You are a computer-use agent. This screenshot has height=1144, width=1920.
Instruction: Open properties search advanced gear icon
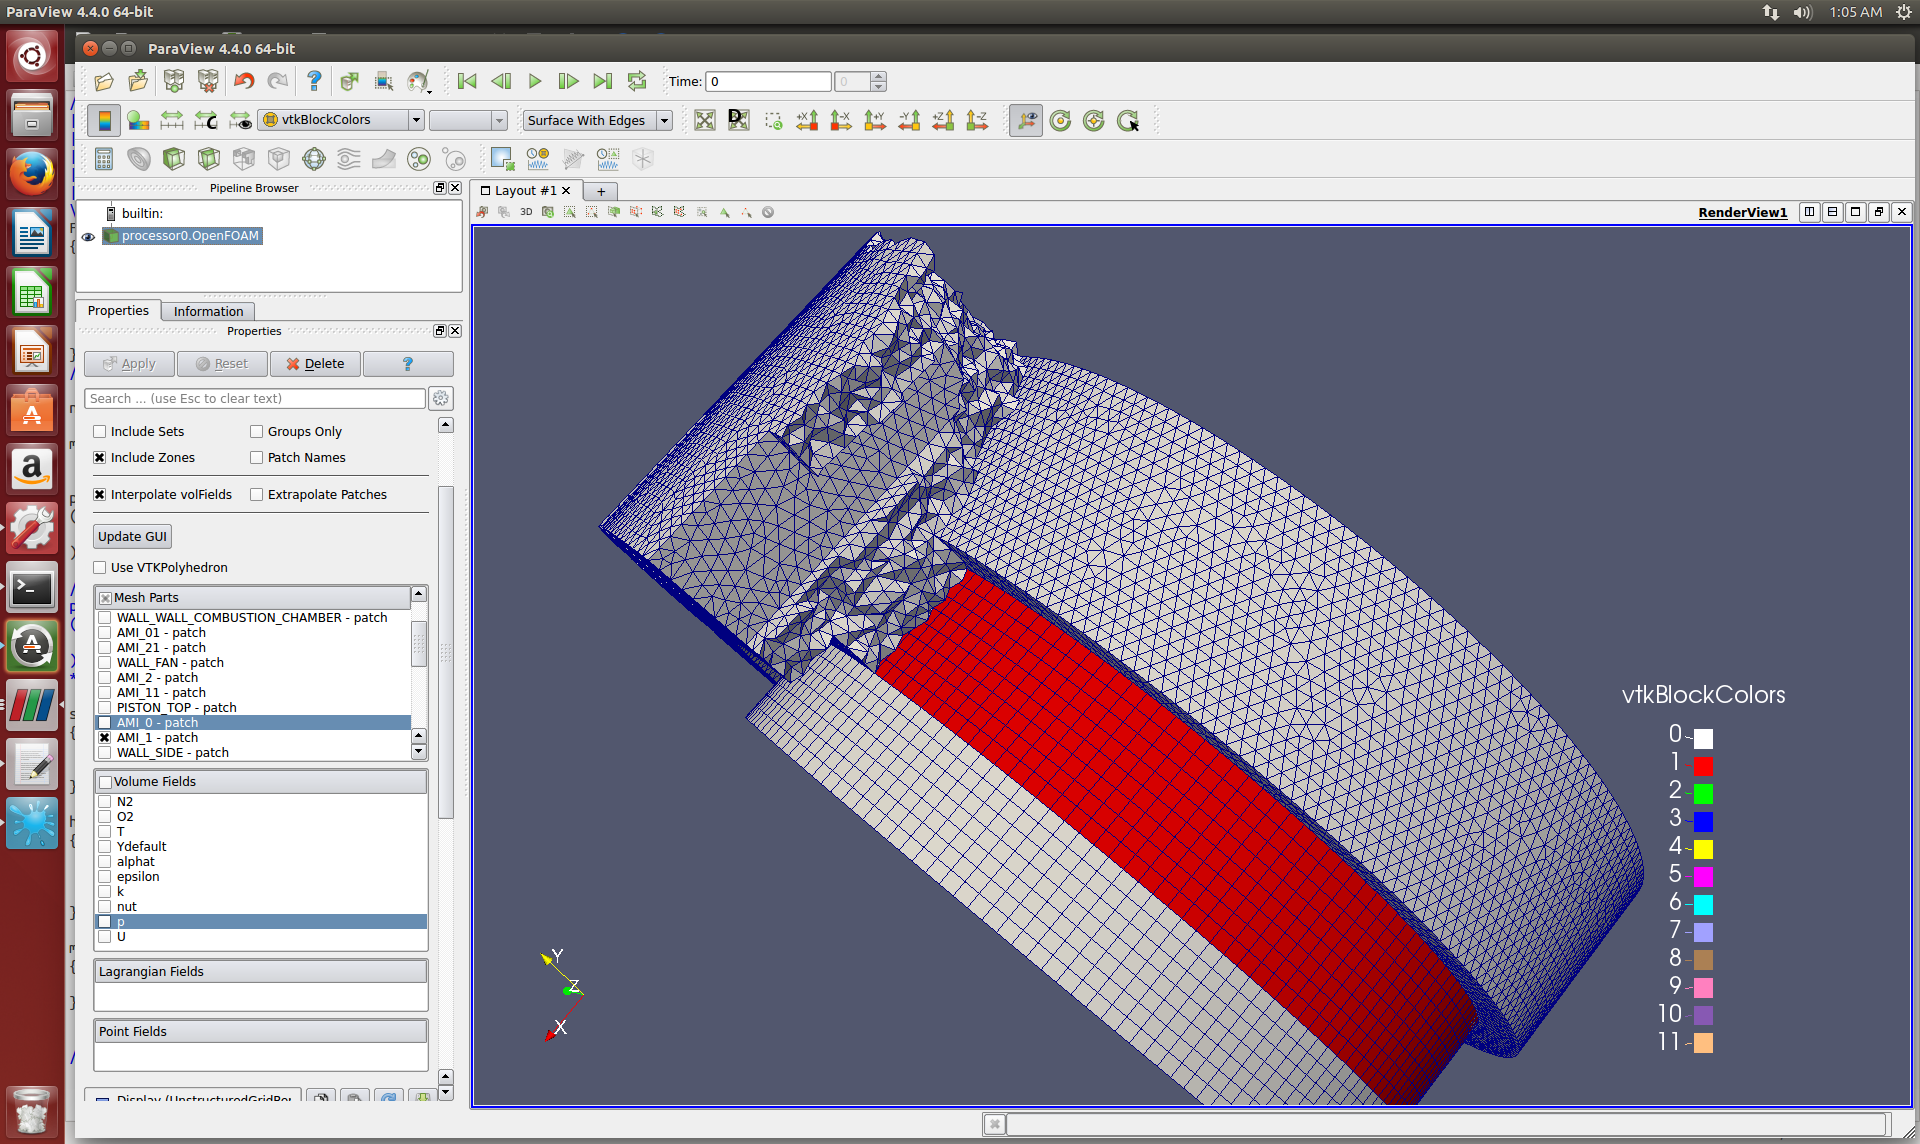point(441,398)
